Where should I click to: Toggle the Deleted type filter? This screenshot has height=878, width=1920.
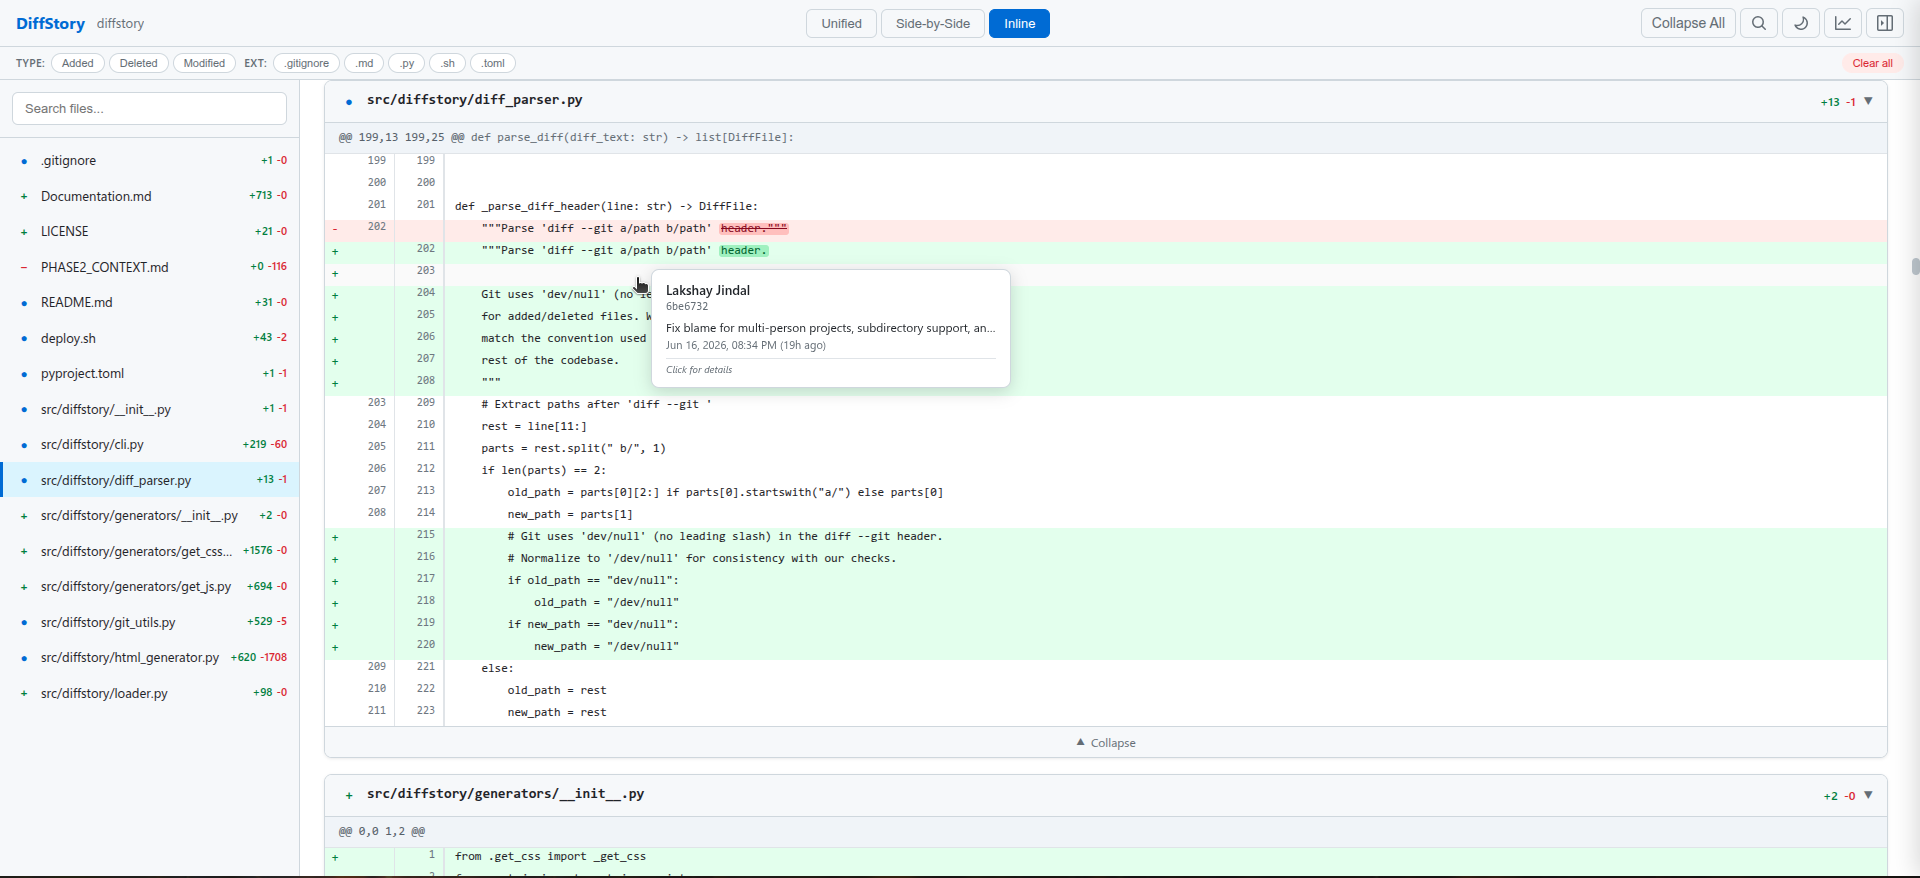(x=138, y=63)
